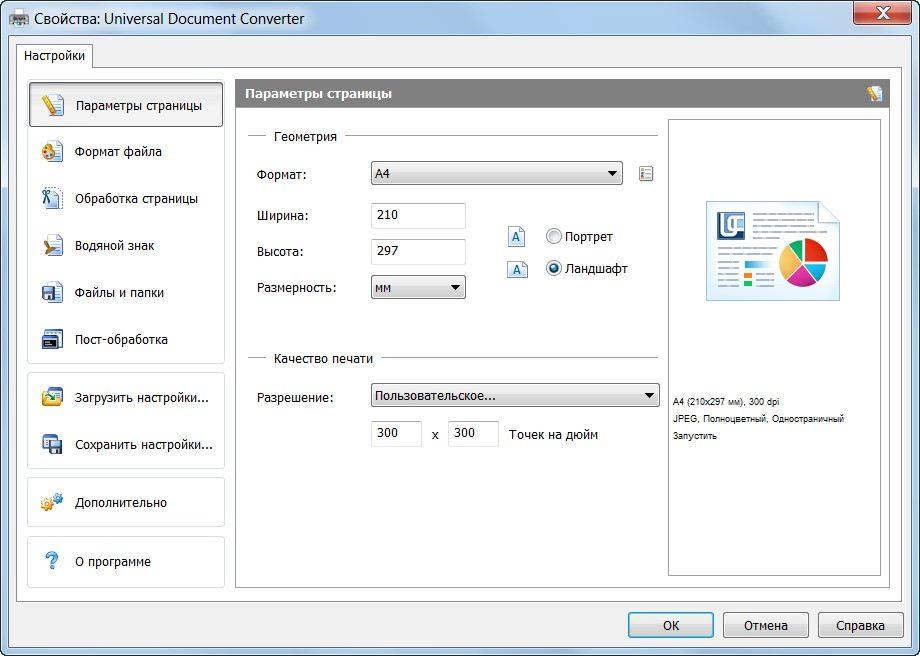The height and width of the screenshot is (656, 920).
Task: Click the page icon in the header bar
Action: pos(874,93)
